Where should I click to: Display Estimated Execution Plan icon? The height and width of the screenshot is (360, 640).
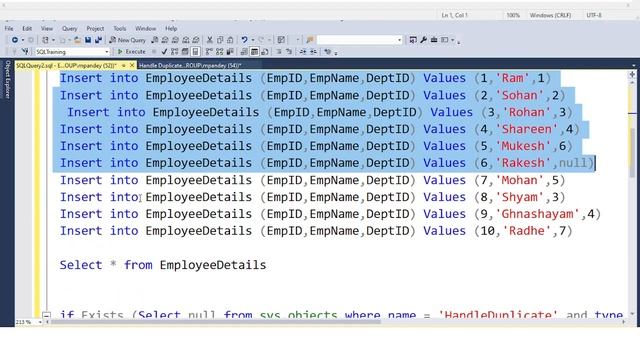(175, 52)
